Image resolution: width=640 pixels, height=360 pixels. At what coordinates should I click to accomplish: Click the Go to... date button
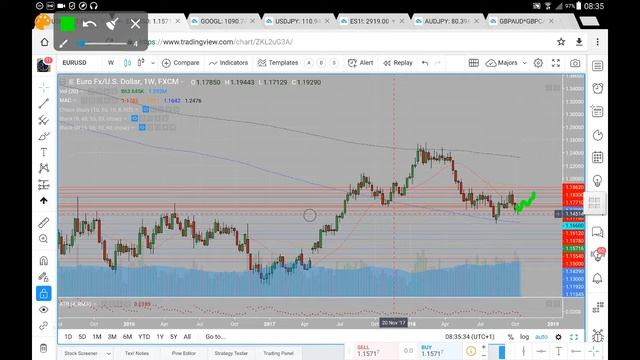point(215,337)
